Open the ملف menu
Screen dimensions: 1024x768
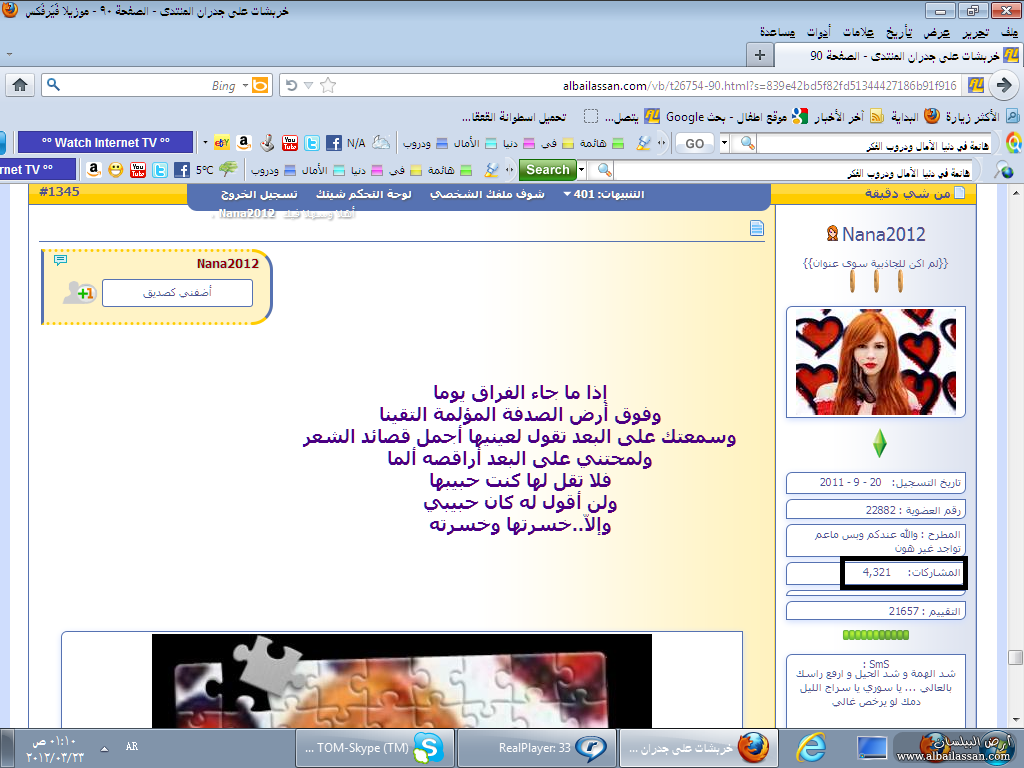[1010, 32]
